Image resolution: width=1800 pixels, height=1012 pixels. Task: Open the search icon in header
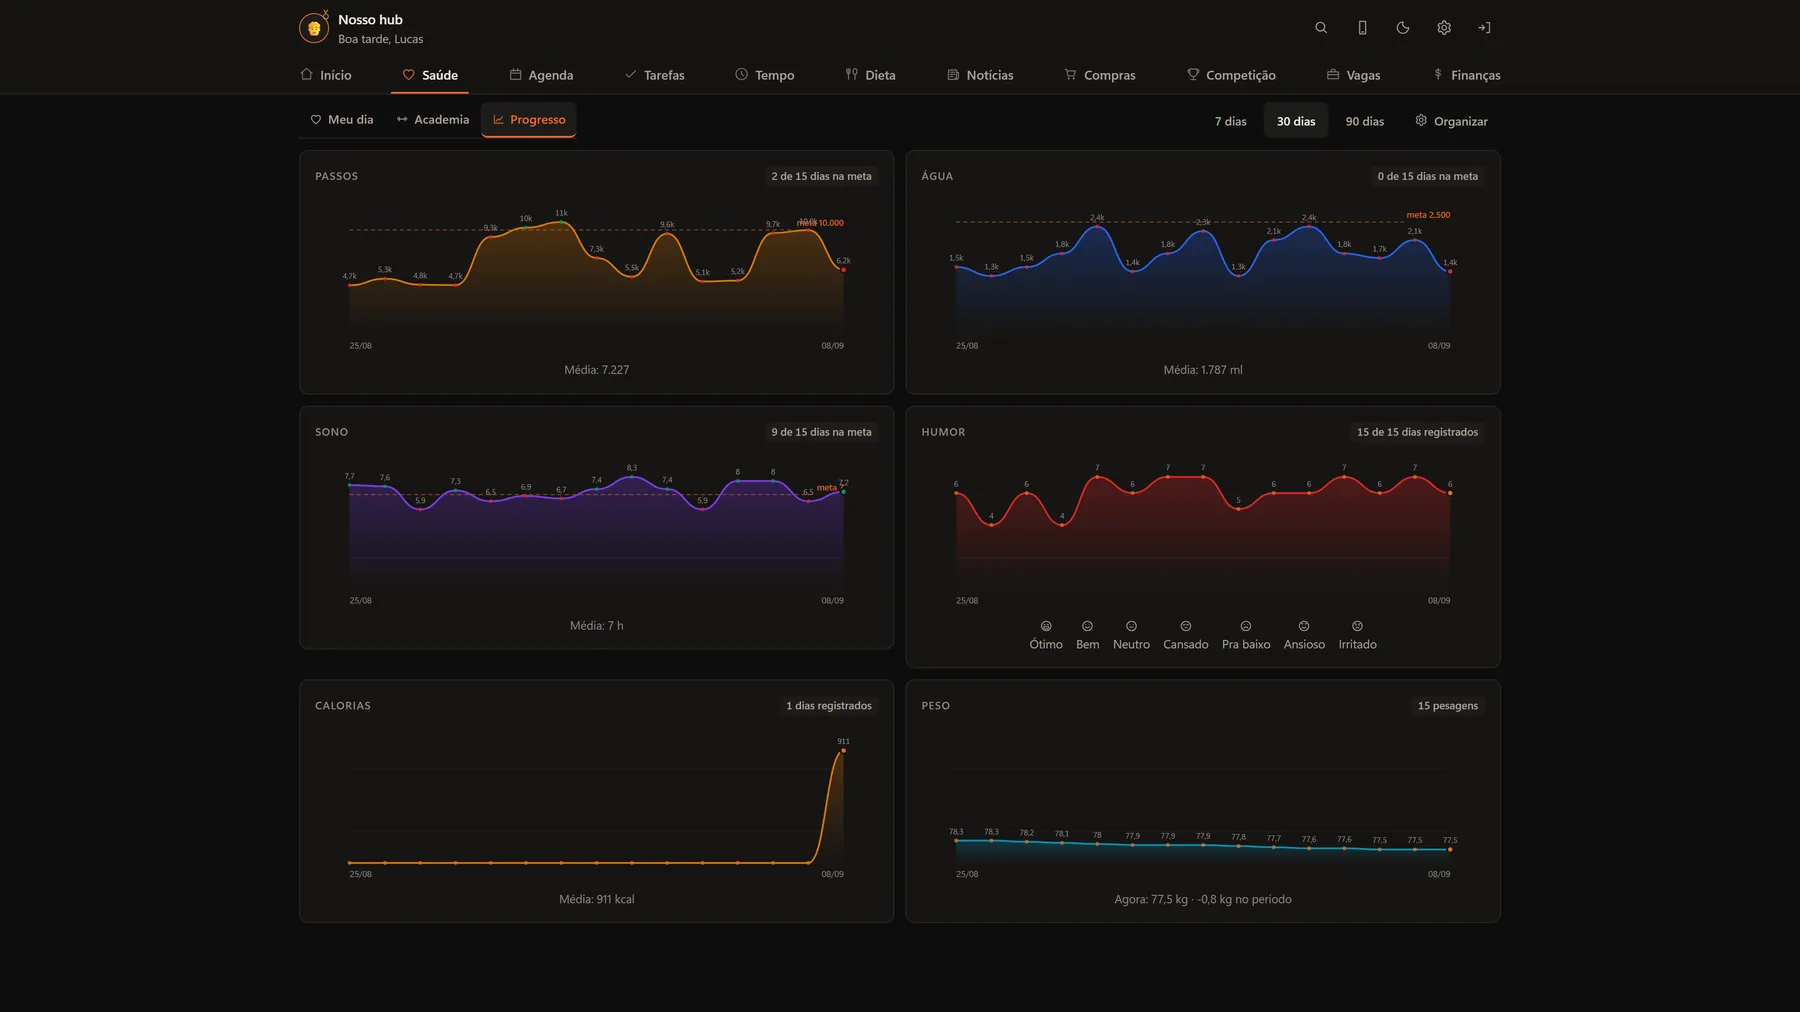[x=1321, y=28]
